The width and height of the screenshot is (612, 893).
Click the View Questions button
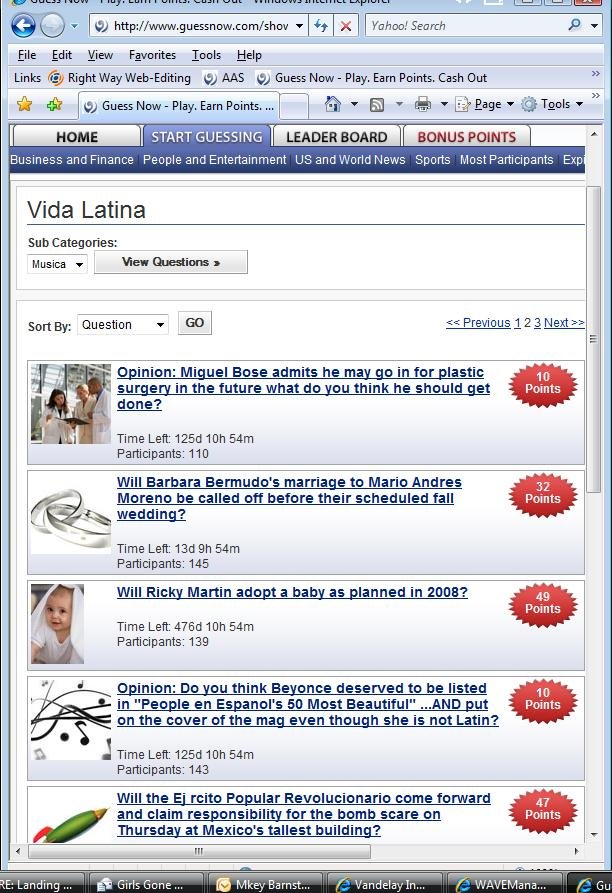[171, 262]
